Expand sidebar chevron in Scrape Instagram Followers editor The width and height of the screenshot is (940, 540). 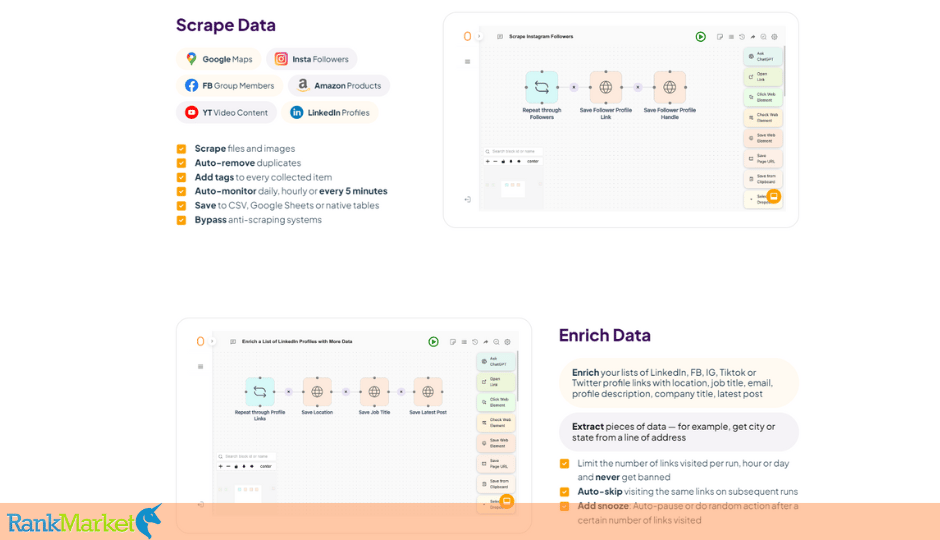pyautogui.click(x=479, y=37)
